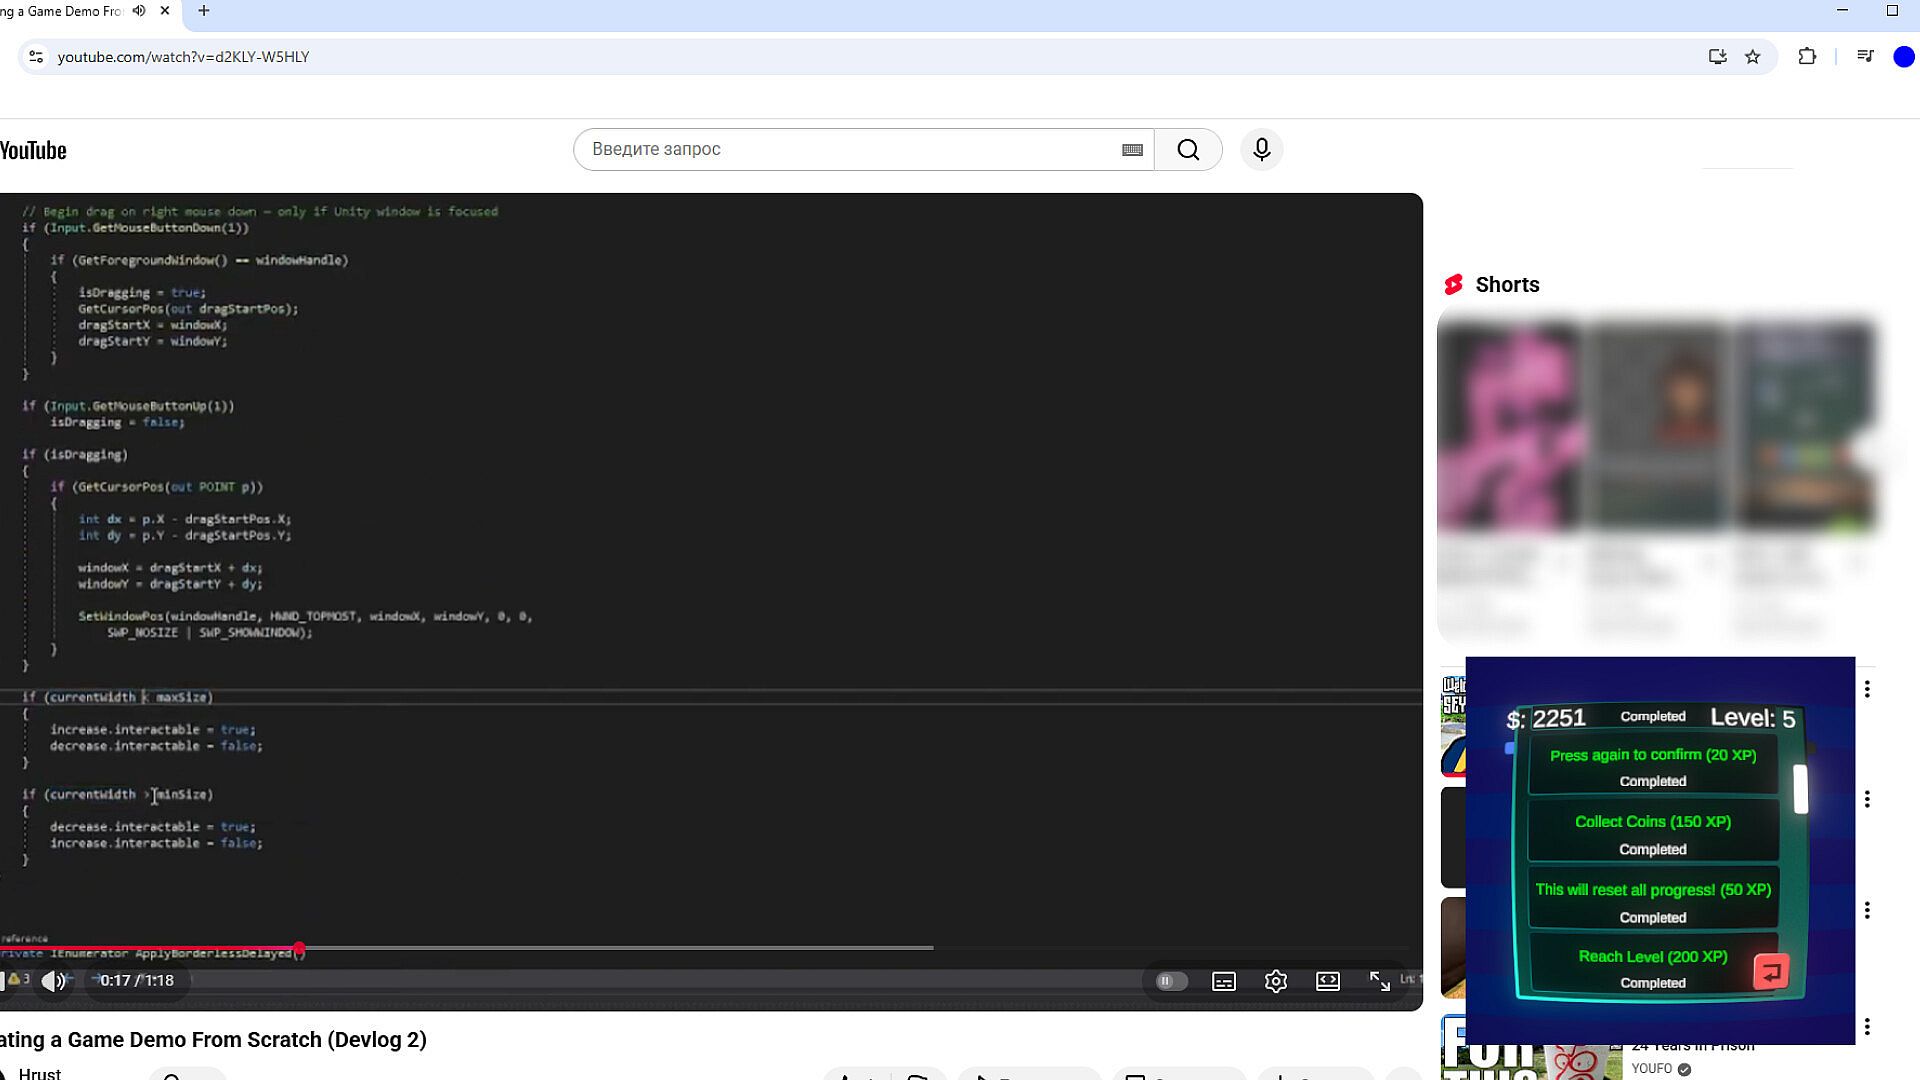The image size is (1920, 1080).
Task: Open three-dot menu next to Reach Level video
Action: point(1866,910)
